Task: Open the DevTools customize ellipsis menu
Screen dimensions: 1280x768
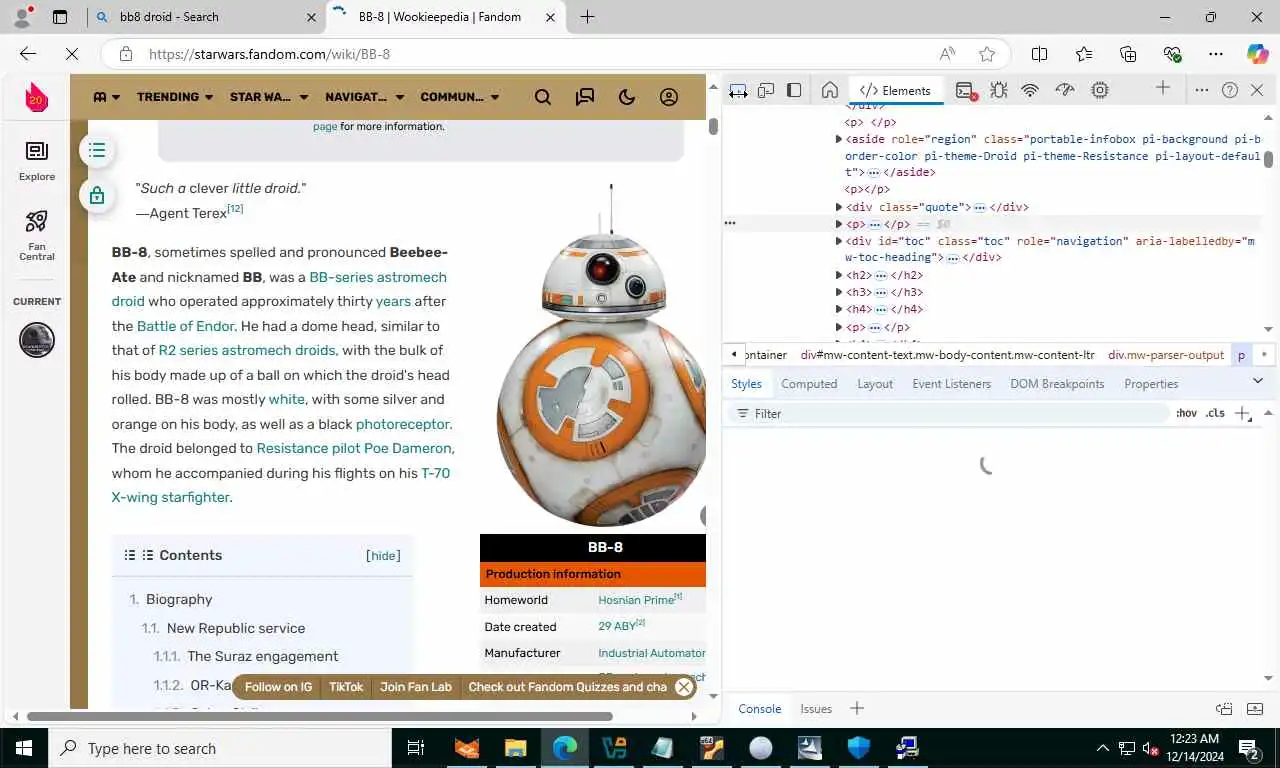Action: 1202,91
